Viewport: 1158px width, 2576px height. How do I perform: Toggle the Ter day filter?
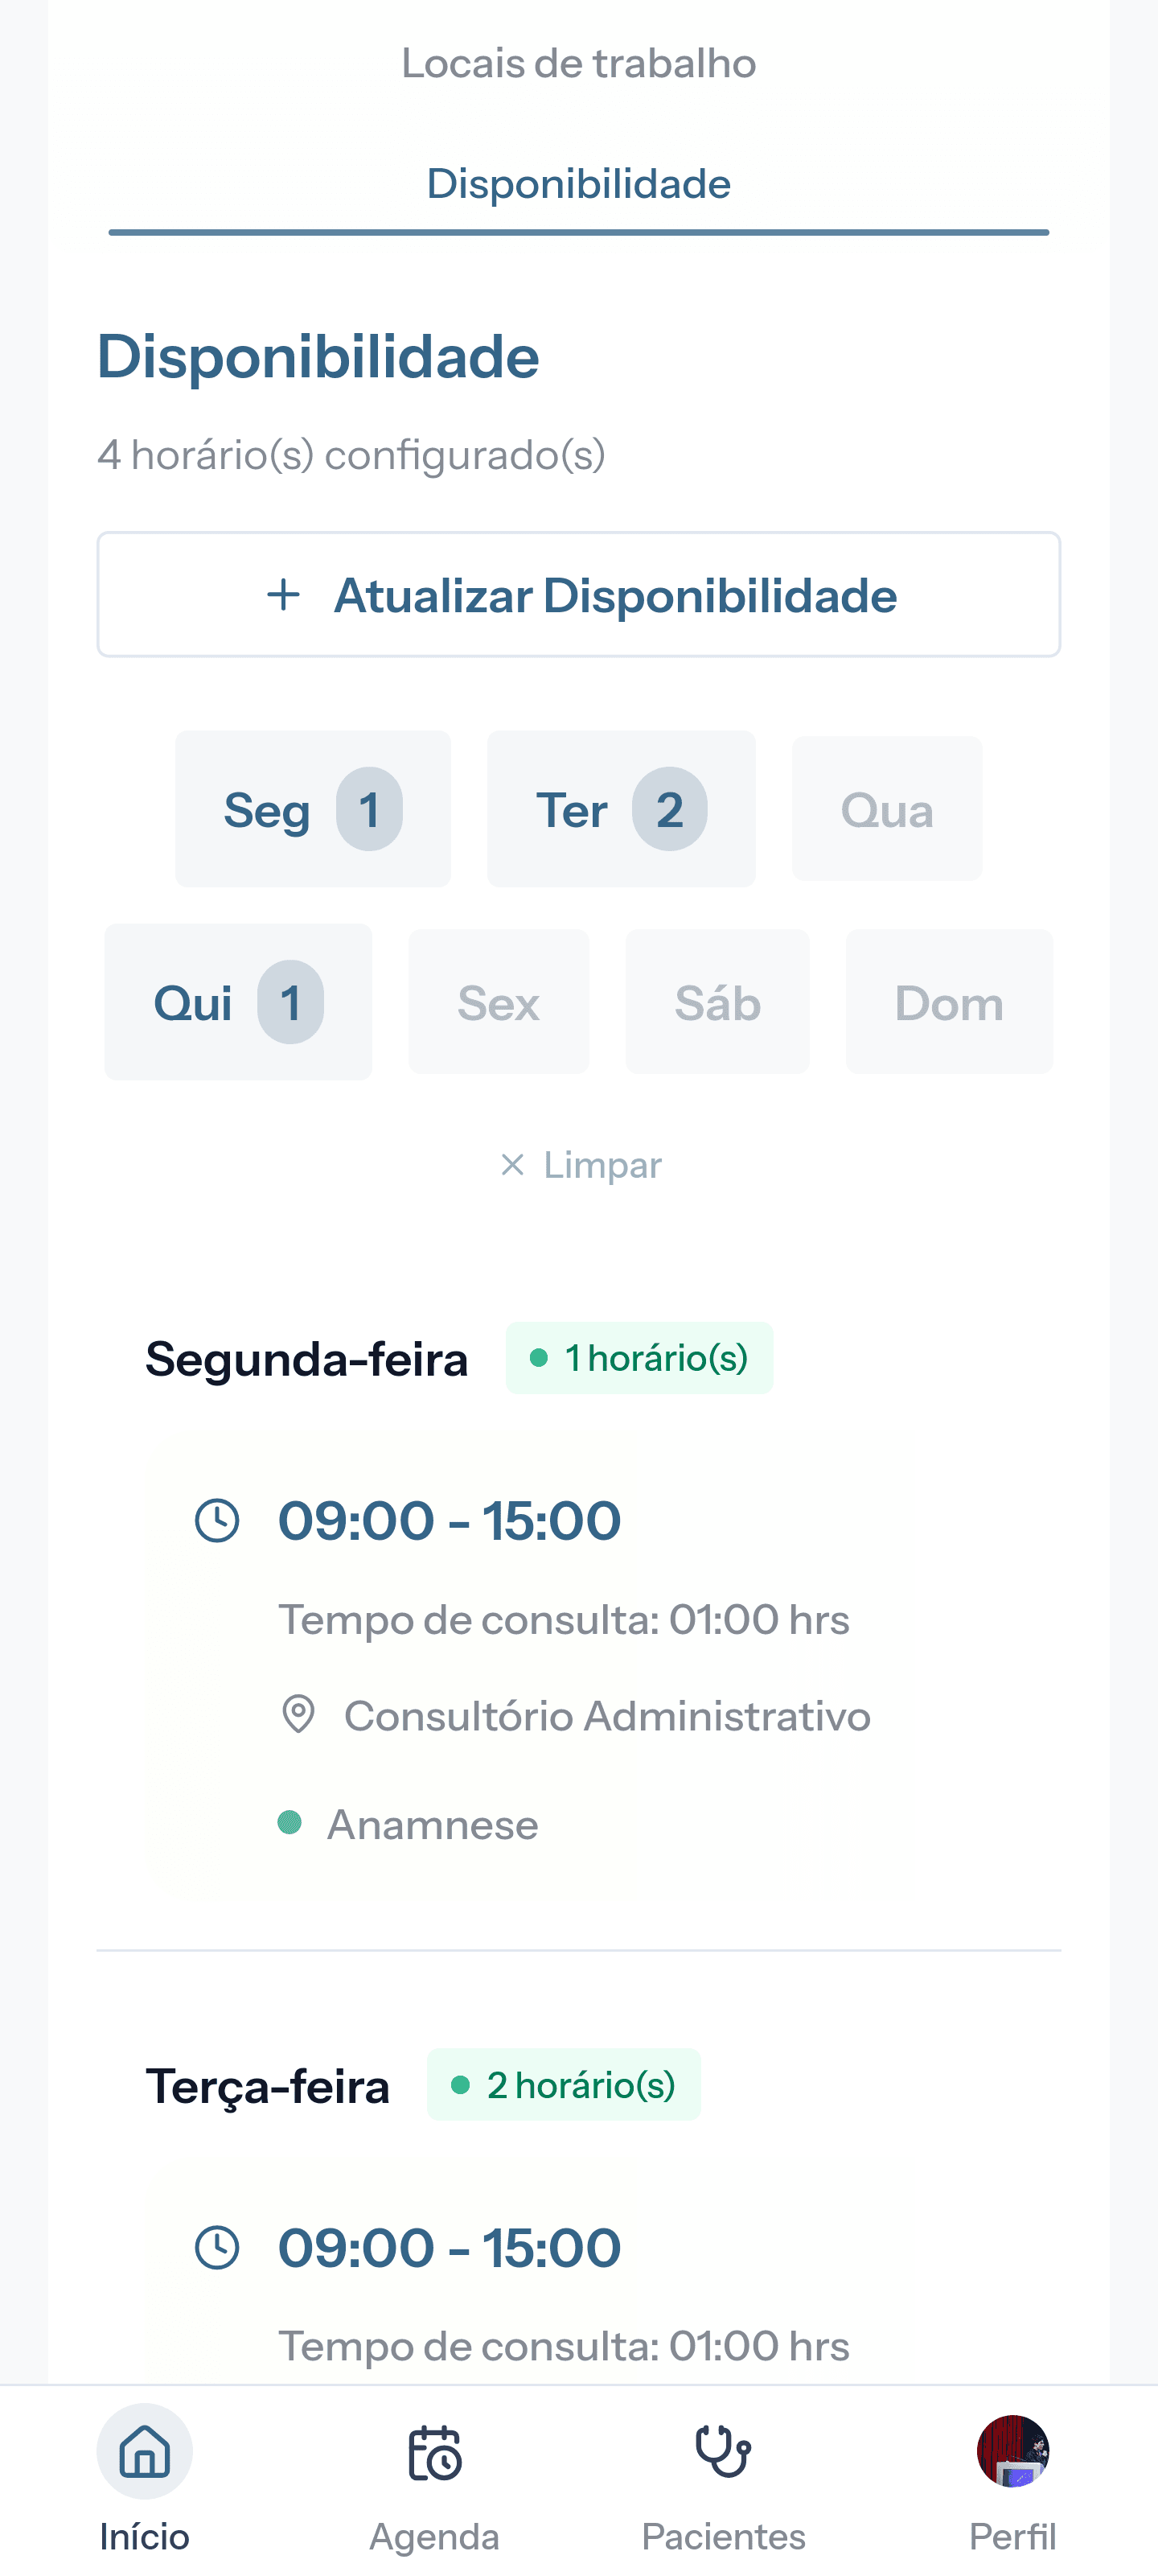[621, 809]
